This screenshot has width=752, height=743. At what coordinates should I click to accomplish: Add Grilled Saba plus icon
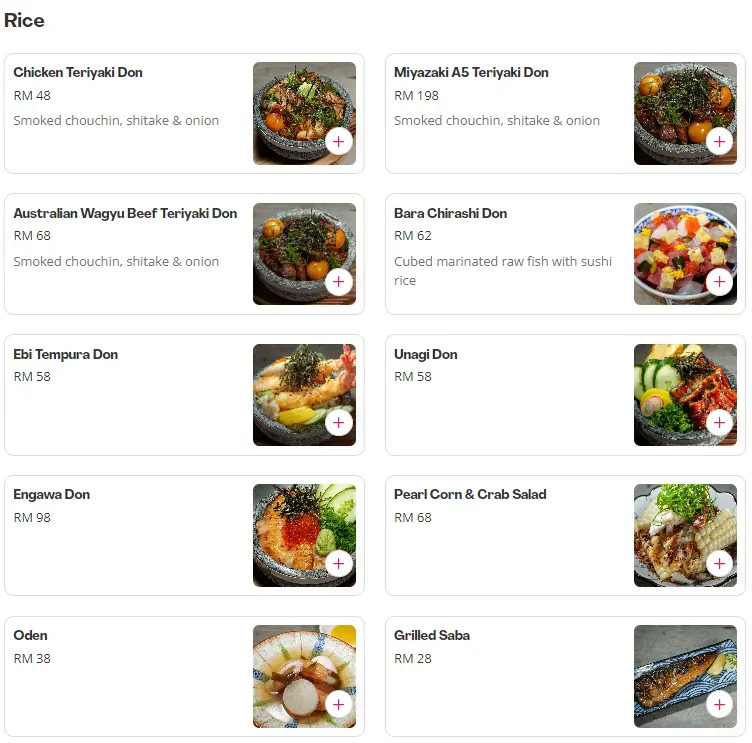(719, 705)
